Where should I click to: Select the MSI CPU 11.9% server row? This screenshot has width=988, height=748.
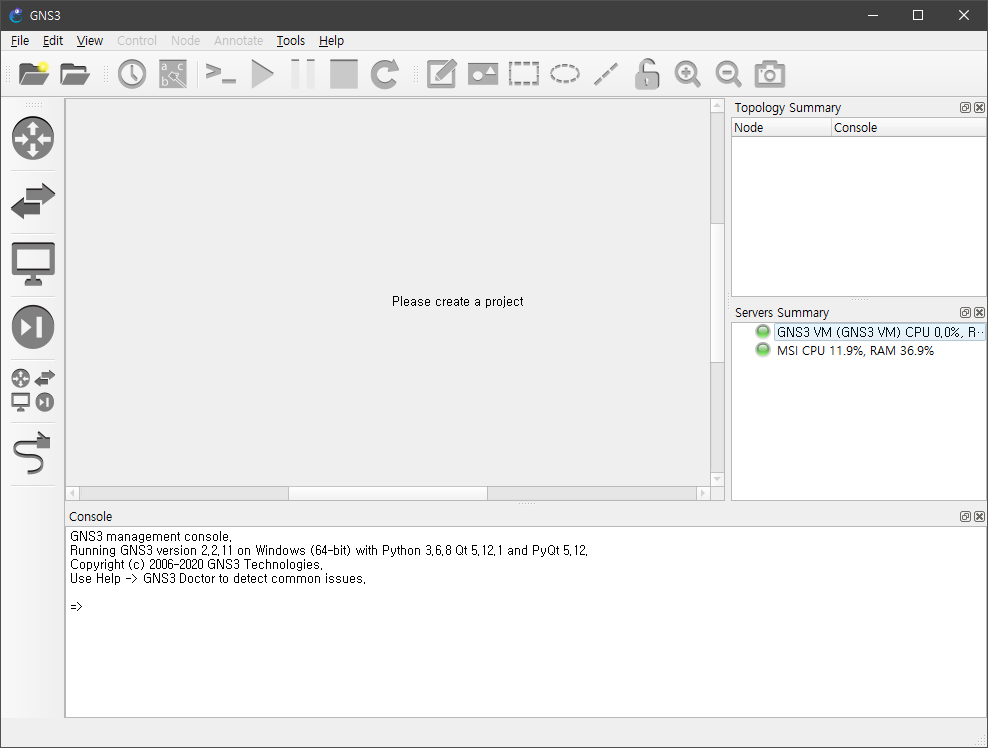[855, 350]
